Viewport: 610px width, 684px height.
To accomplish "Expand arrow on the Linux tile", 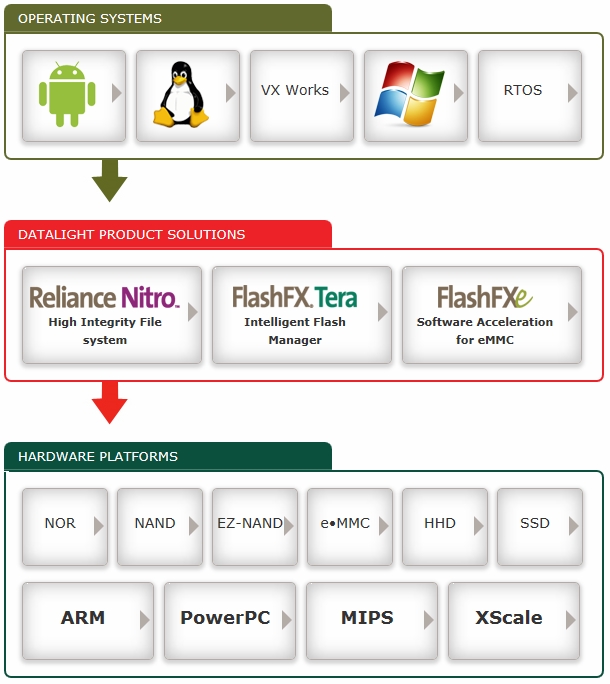I will [x=231, y=93].
